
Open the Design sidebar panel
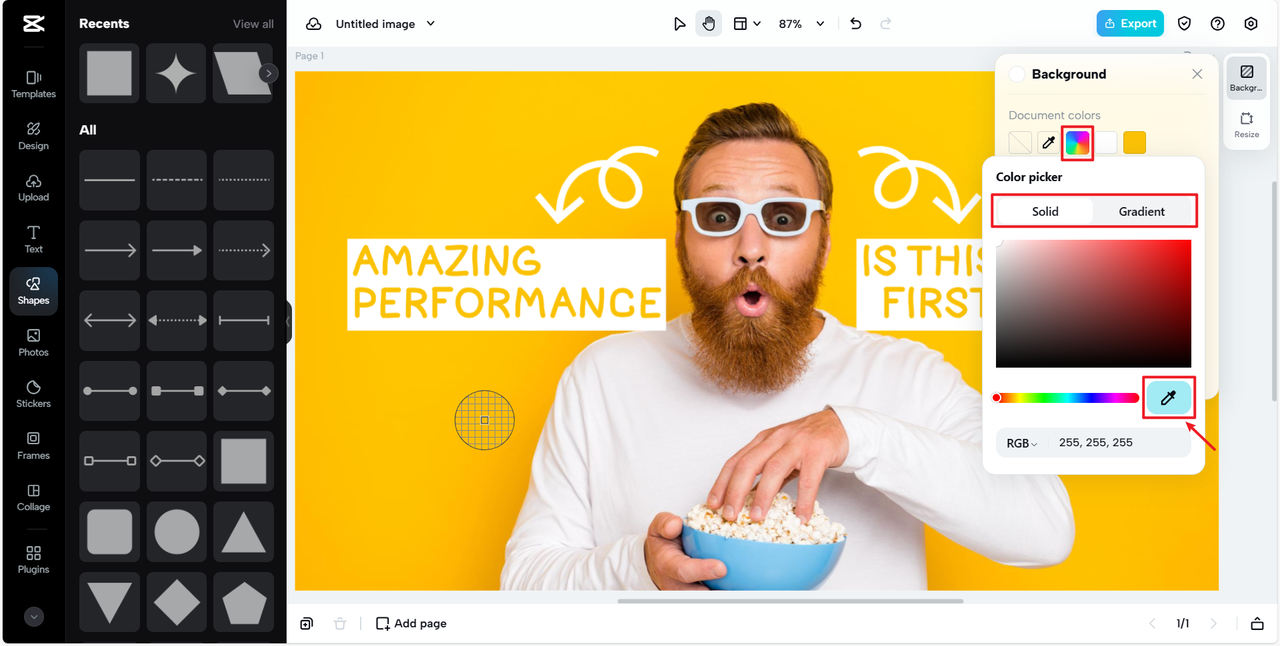pyautogui.click(x=33, y=136)
